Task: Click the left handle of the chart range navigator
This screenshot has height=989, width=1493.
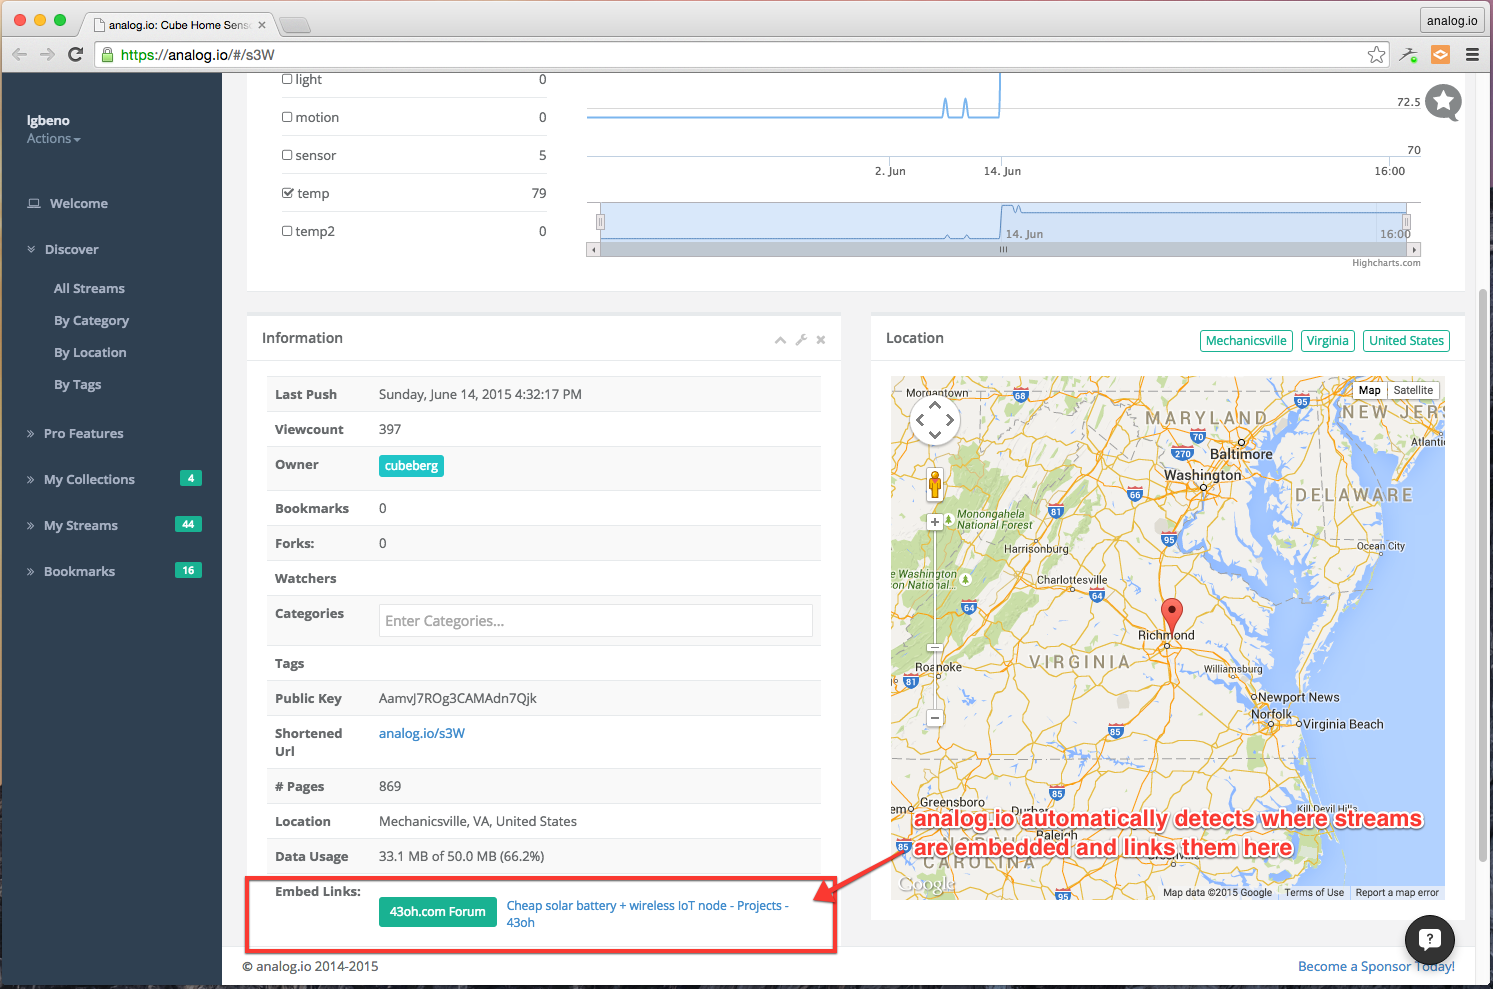Action: point(600,221)
